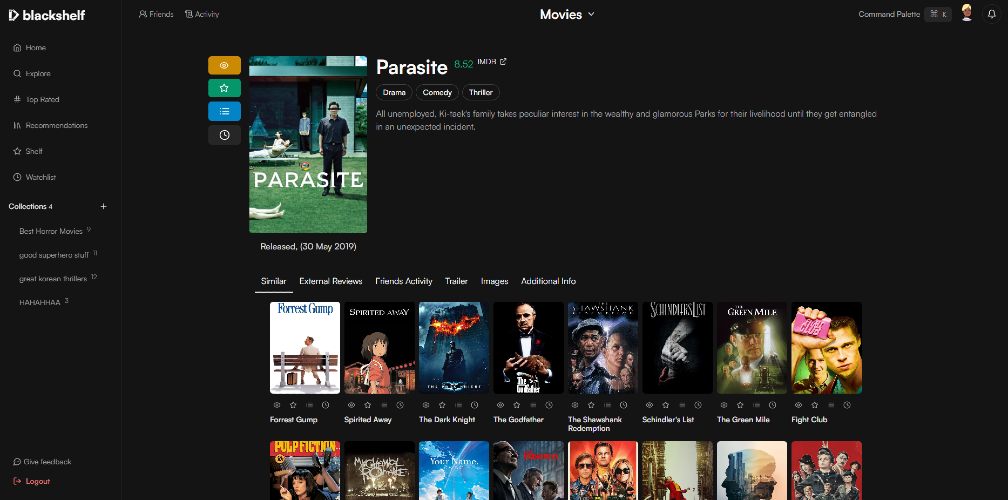1008x500 pixels.
Task: Click the clock icon under Forrest Gump
Action: point(325,405)
